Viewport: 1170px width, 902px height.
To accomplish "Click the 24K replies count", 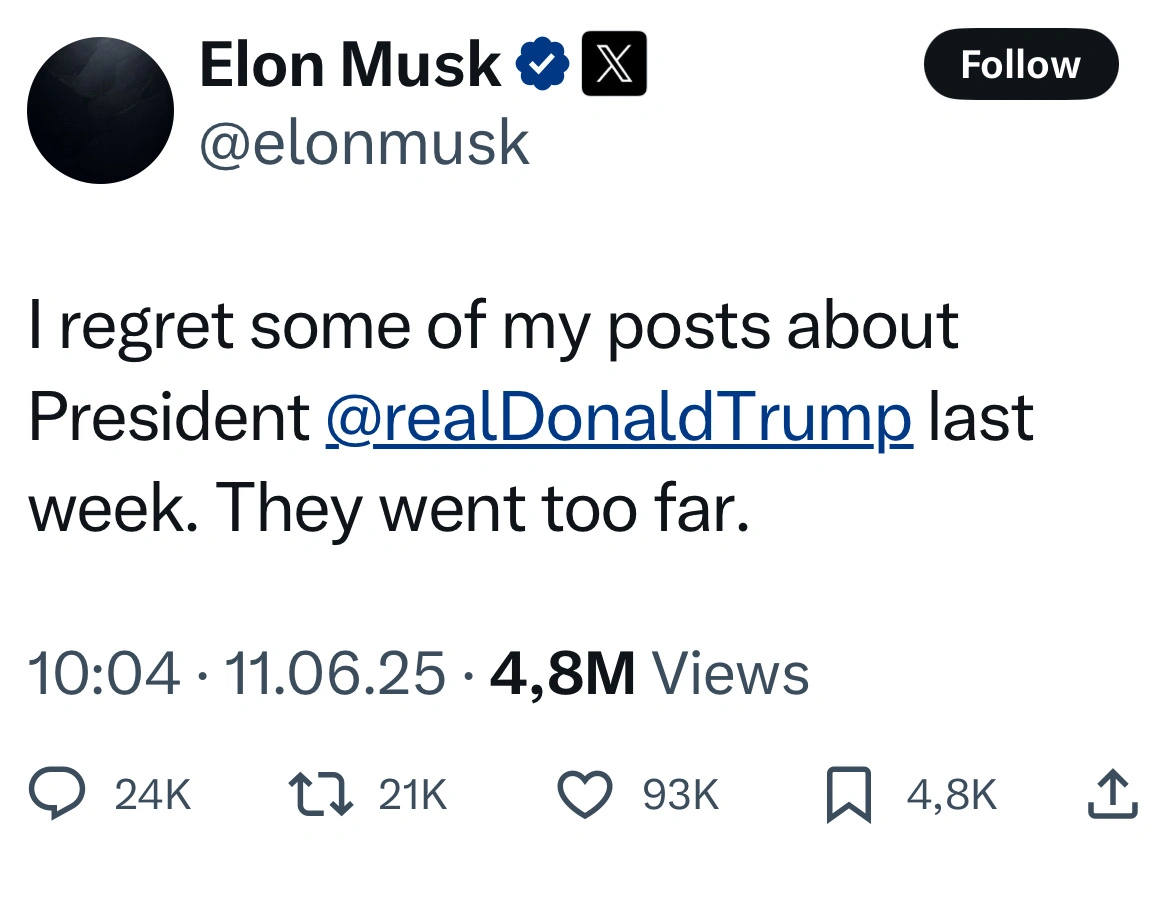I will click(153, 795).
